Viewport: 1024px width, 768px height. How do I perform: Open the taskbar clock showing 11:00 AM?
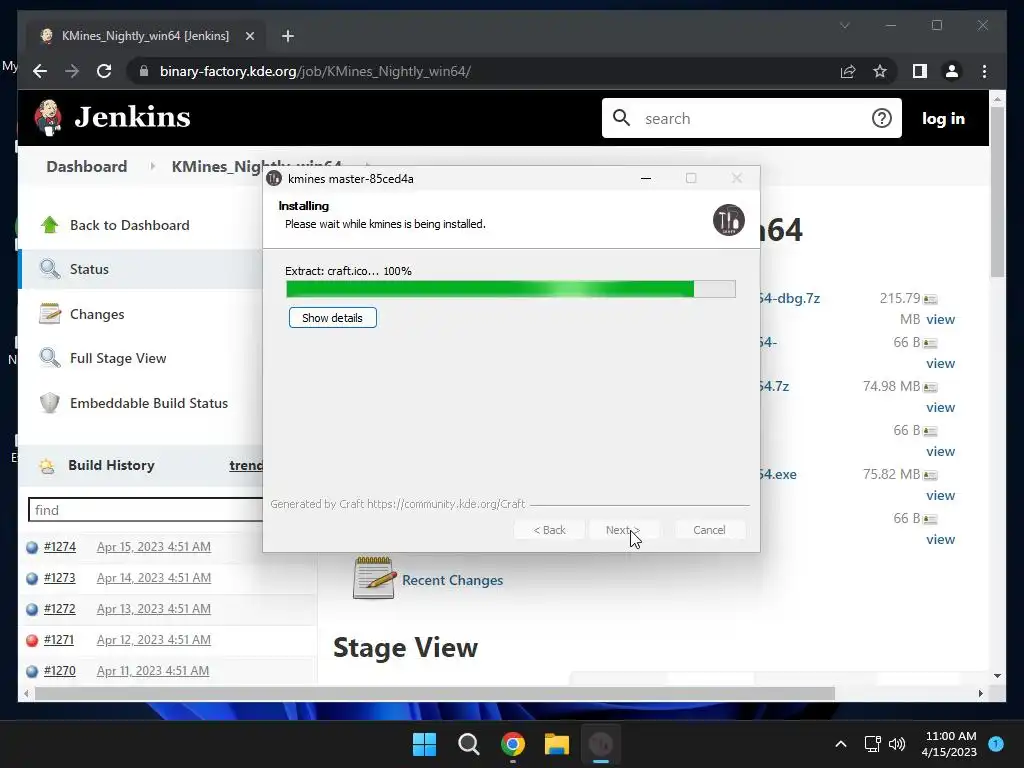(x=950, y=744)
